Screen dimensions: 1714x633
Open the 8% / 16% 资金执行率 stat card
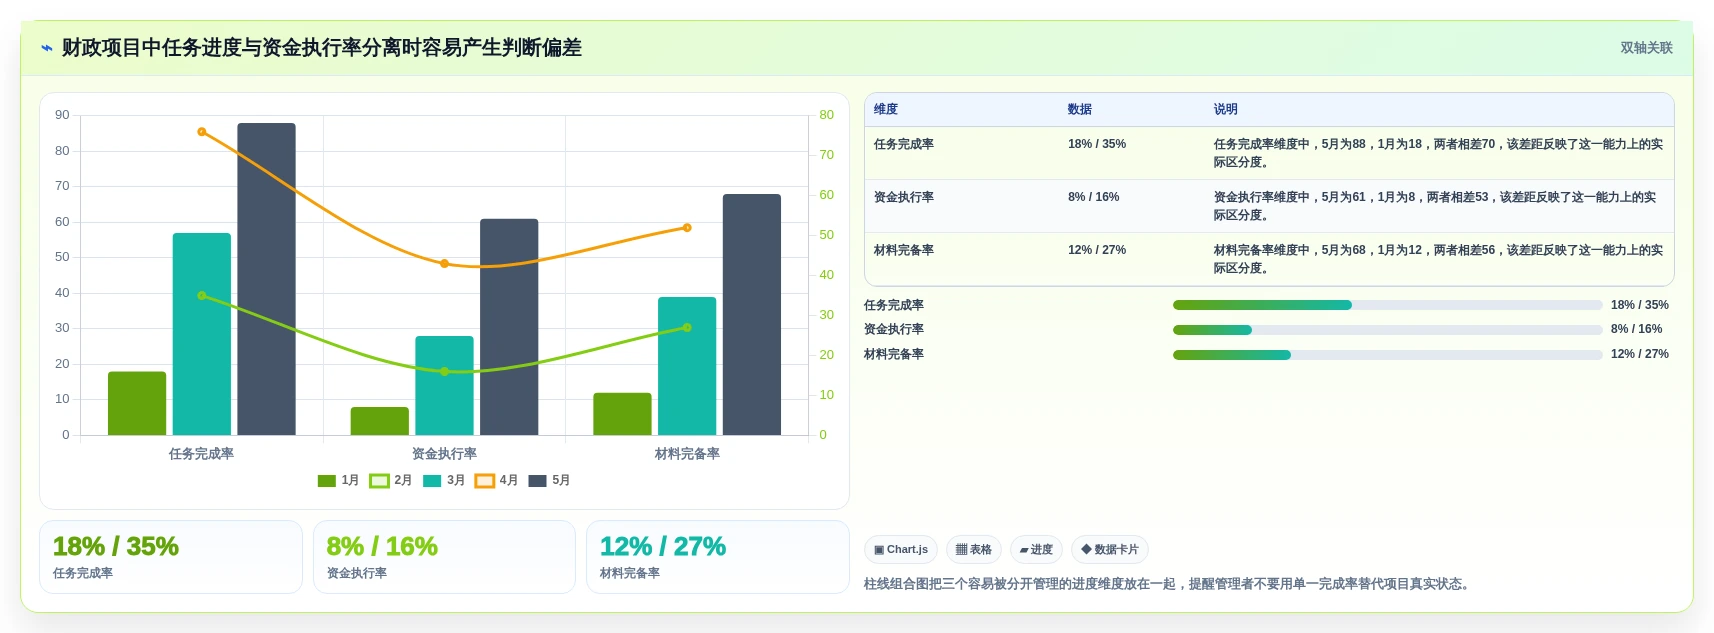point(444,557)
